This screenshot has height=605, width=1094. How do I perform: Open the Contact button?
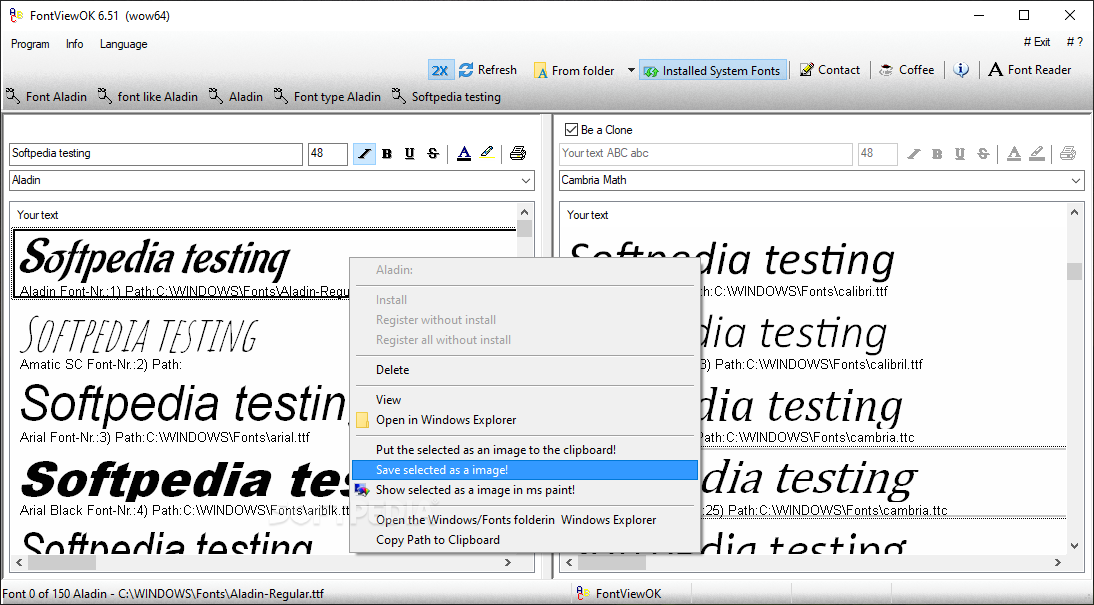(830, 70)
